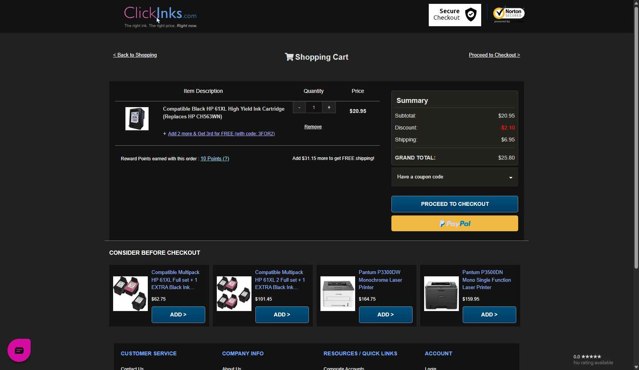
Task: Add the Pantum P3500DN printer to cart
Action: pos(489,315)
